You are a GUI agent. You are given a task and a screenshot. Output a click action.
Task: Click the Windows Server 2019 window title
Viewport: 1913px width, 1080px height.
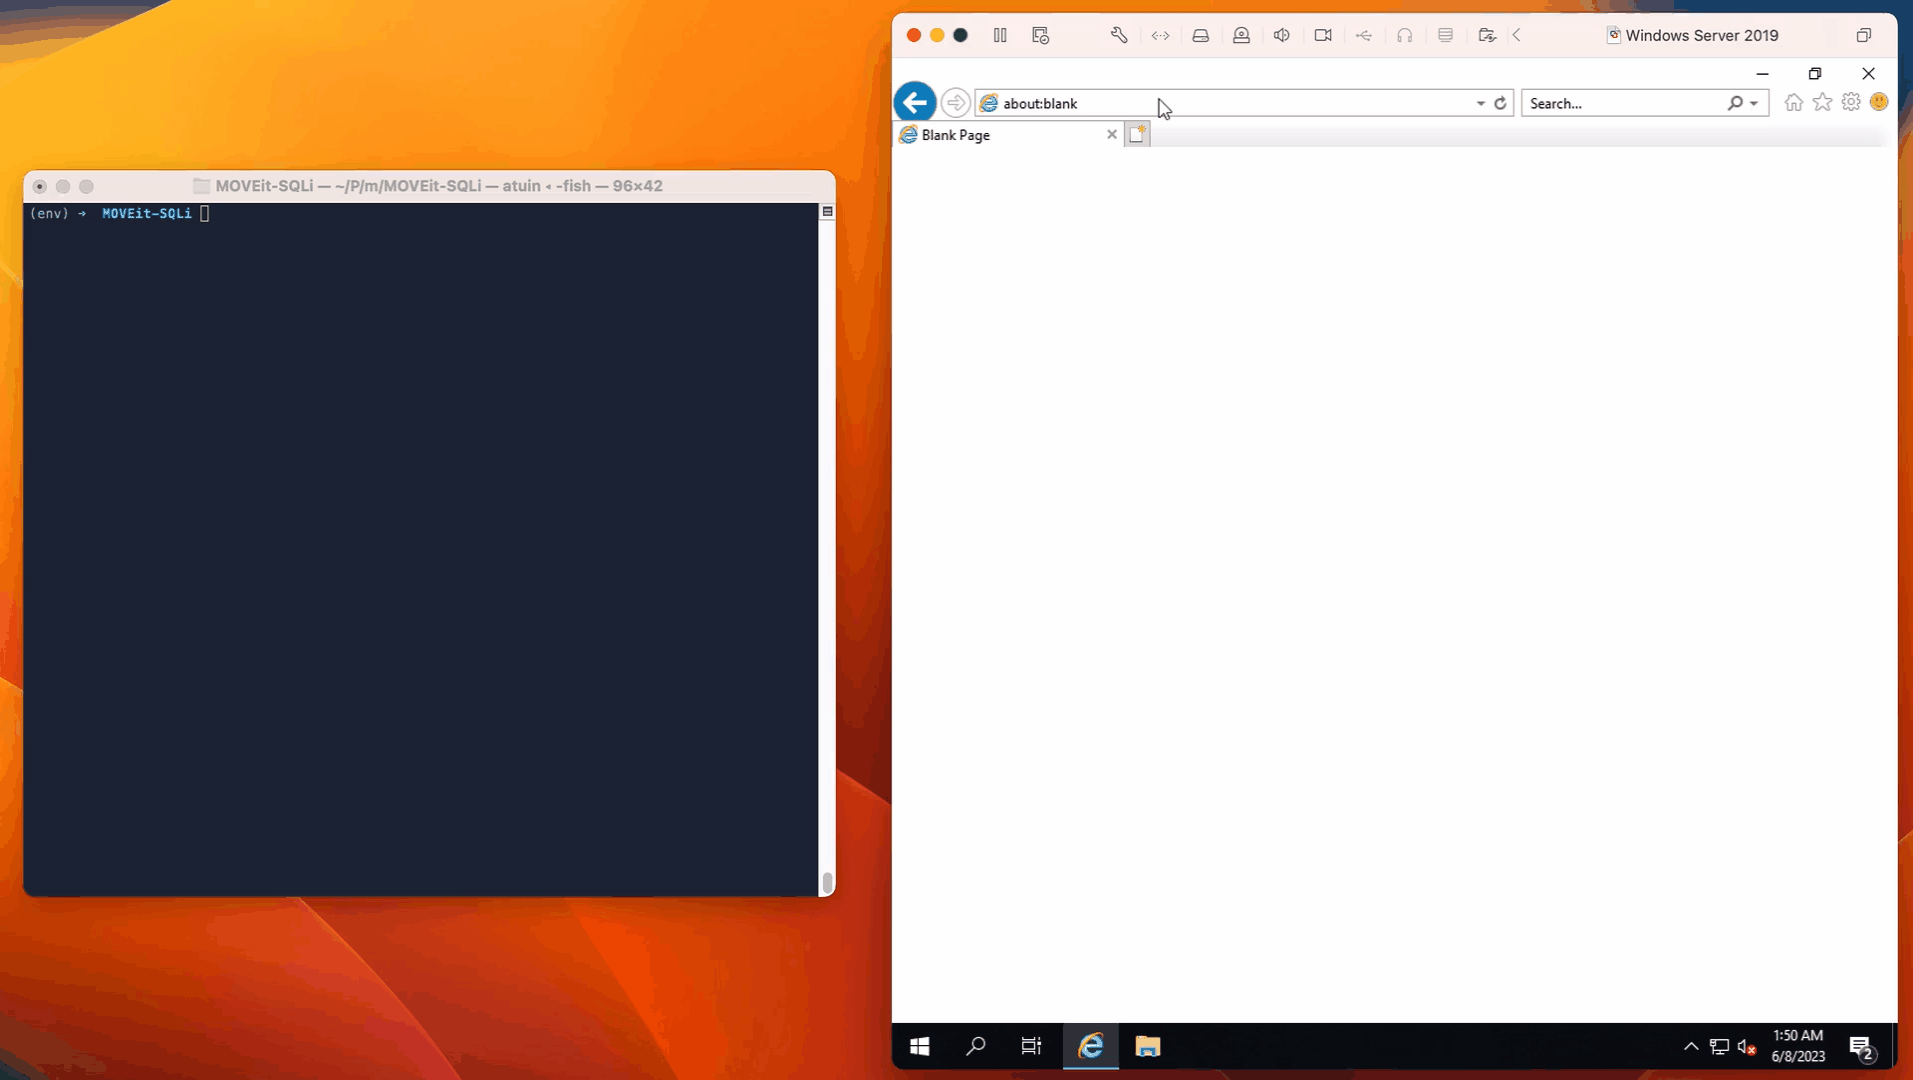tap(1702, 35)
